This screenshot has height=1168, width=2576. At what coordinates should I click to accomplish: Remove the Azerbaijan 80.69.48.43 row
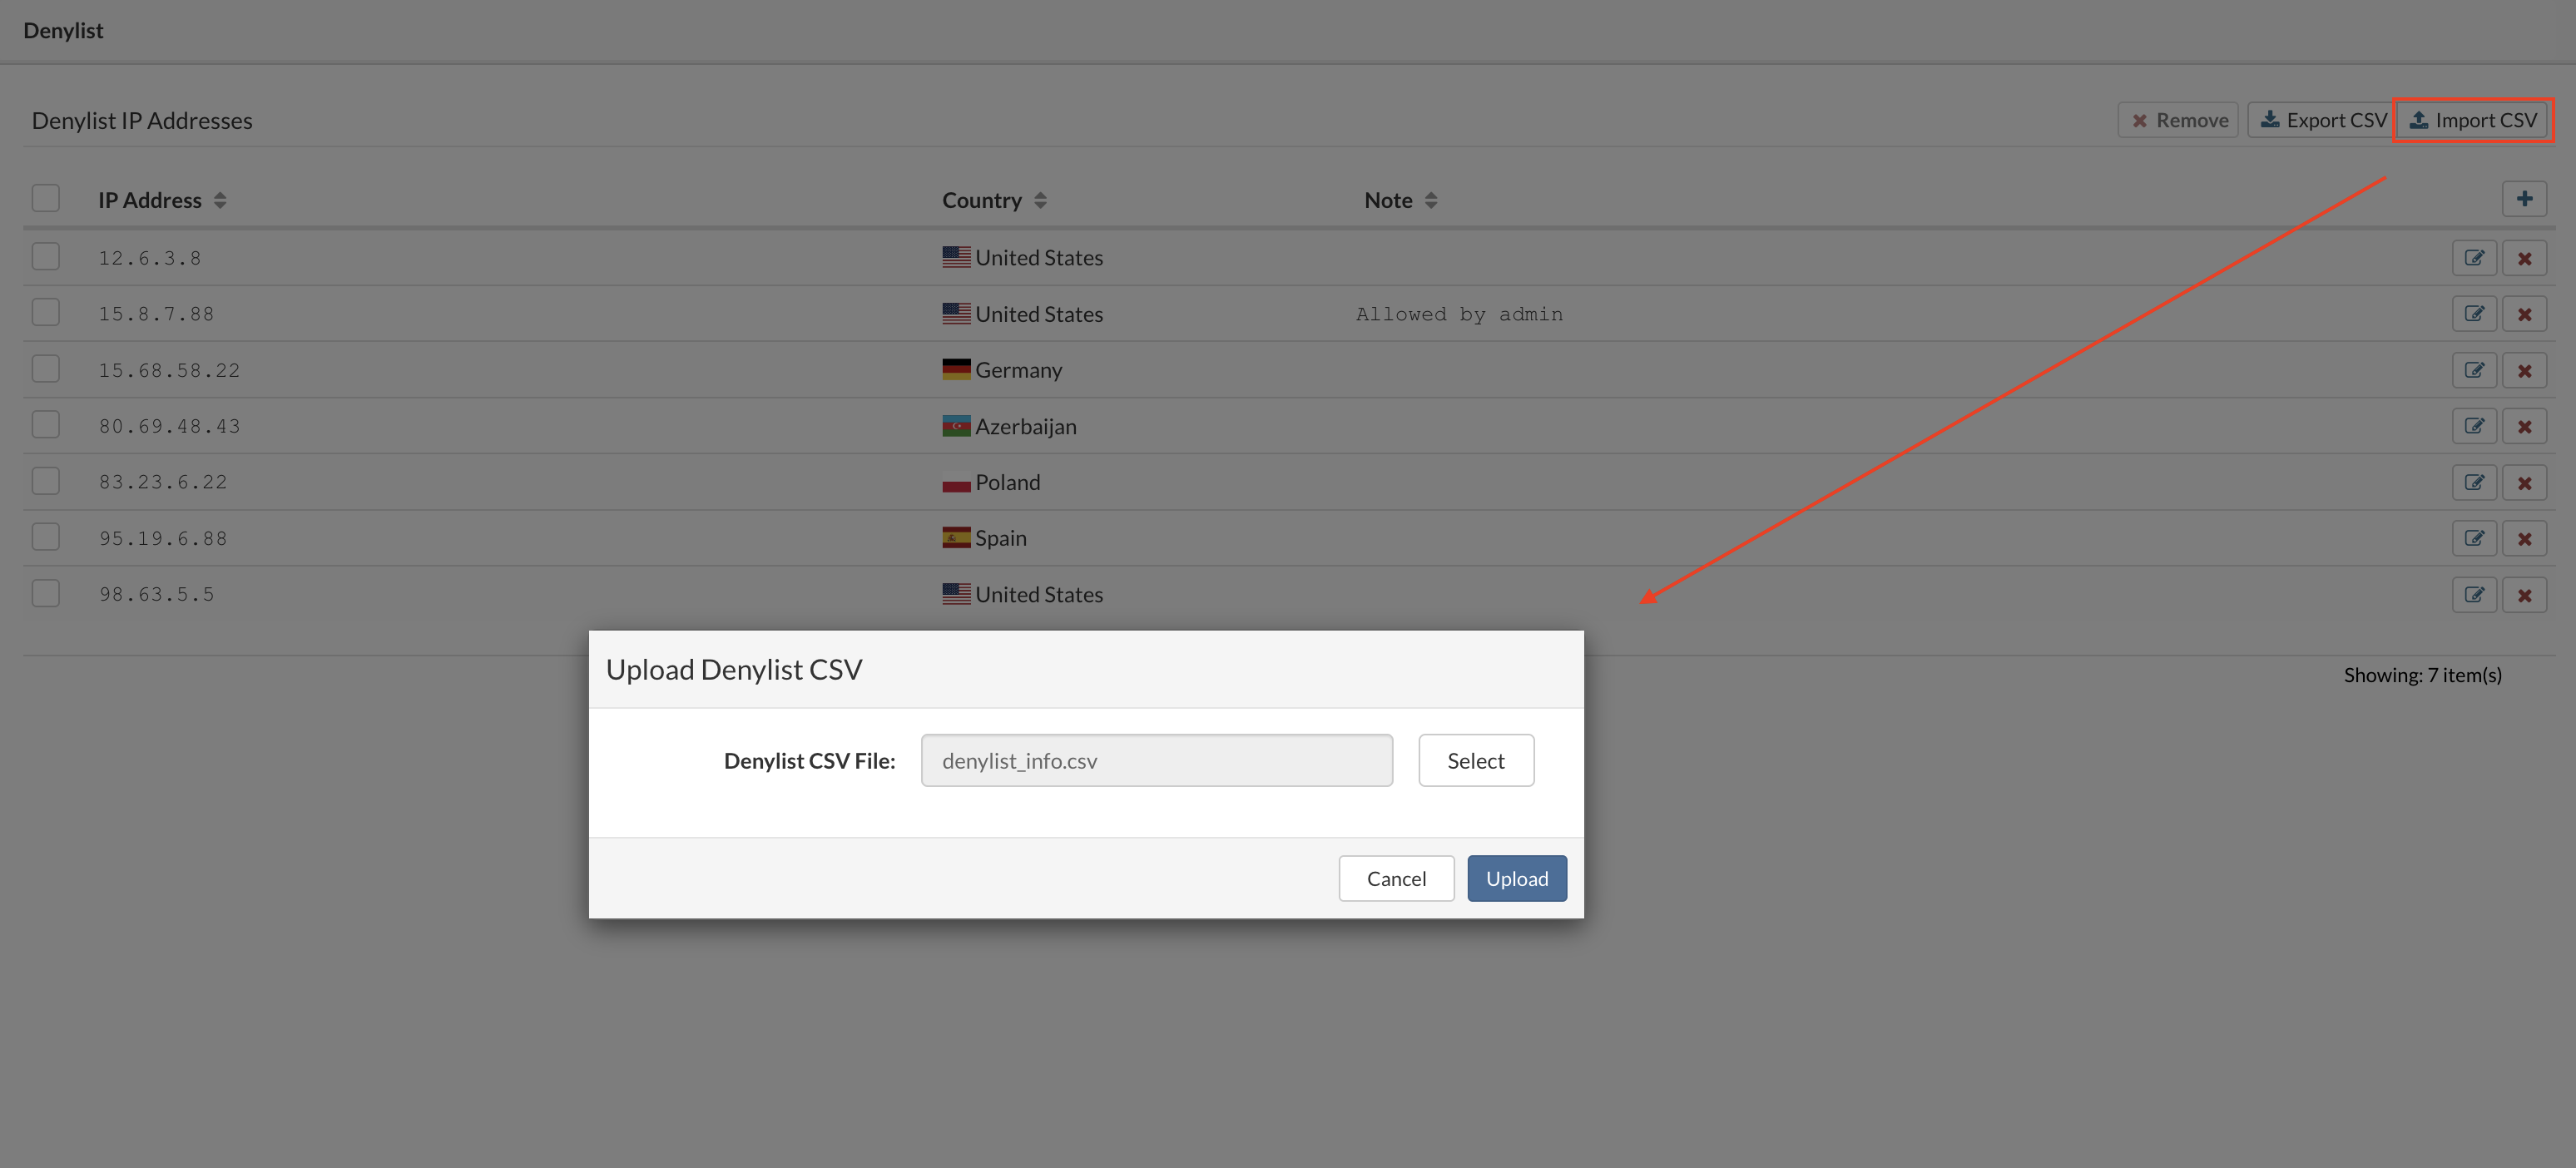pos(2524,426)
